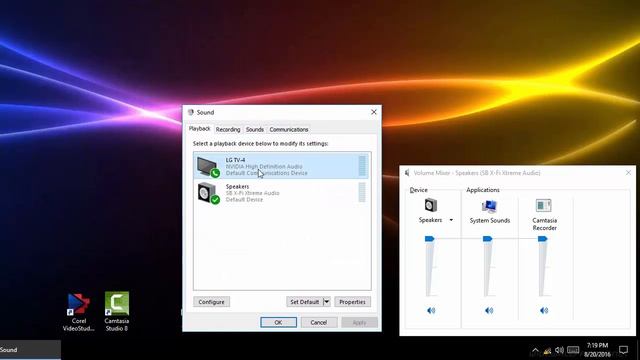640x360 pixels.
Task: Open Camtasia Studio 8 desktop shortcut
Action: 117,312
